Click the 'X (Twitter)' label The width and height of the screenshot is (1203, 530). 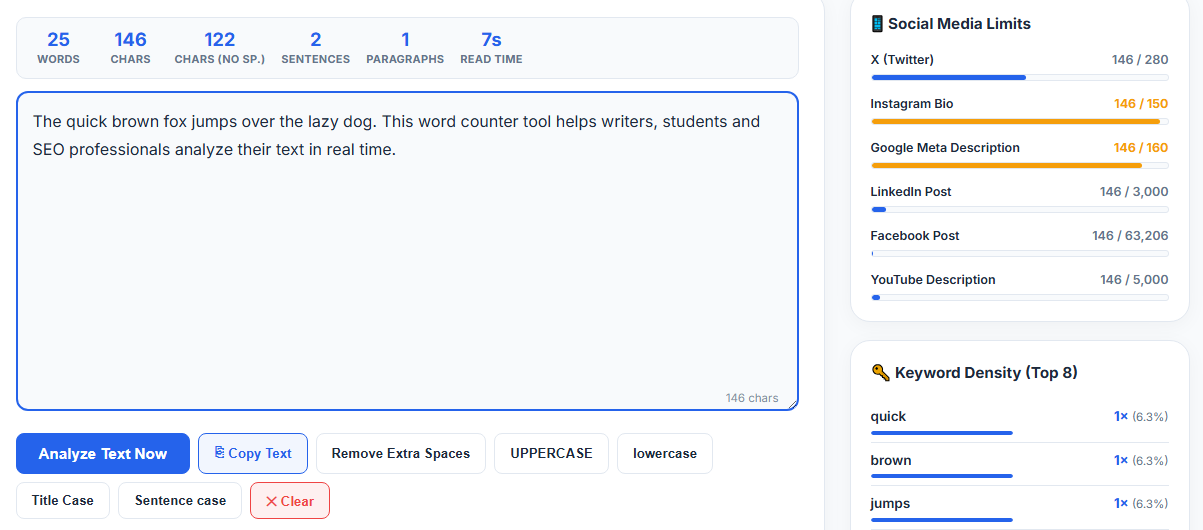[902, 60]
